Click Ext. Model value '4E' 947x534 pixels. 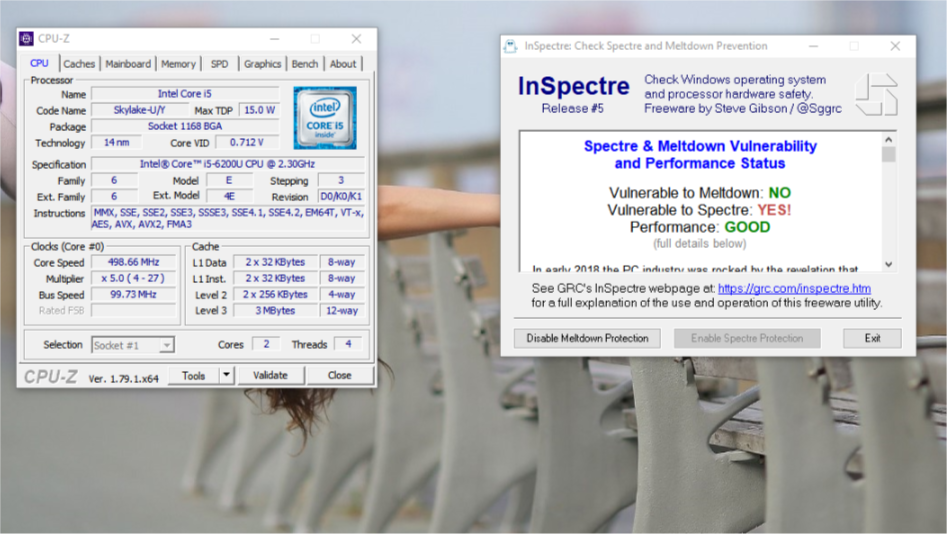(x=230, y=196)
